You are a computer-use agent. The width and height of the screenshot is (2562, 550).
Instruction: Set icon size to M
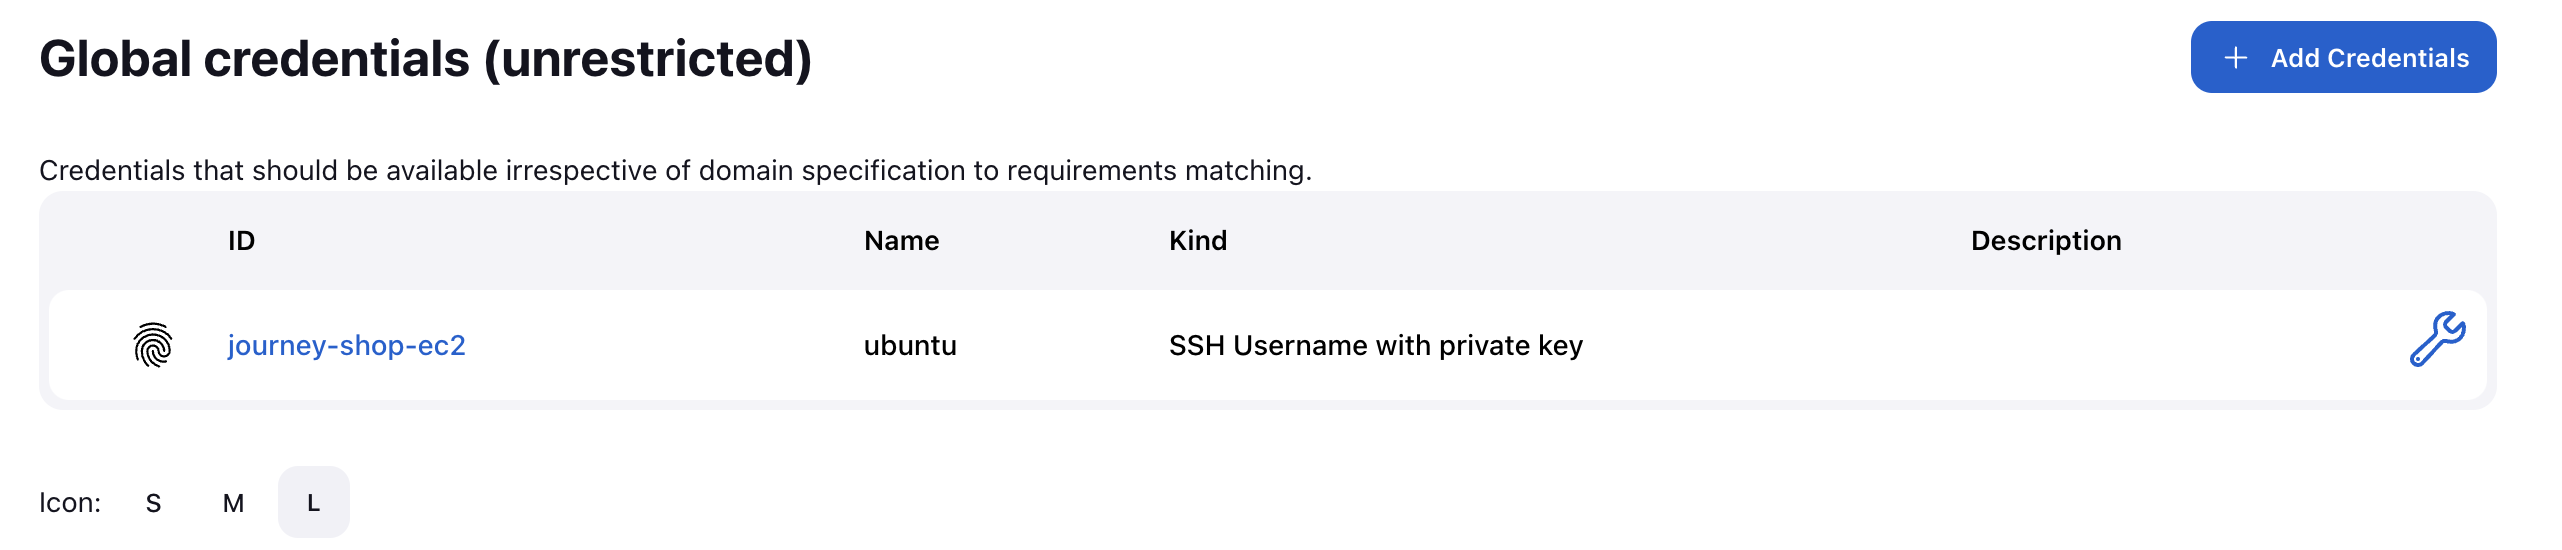(x=233, y=502)
